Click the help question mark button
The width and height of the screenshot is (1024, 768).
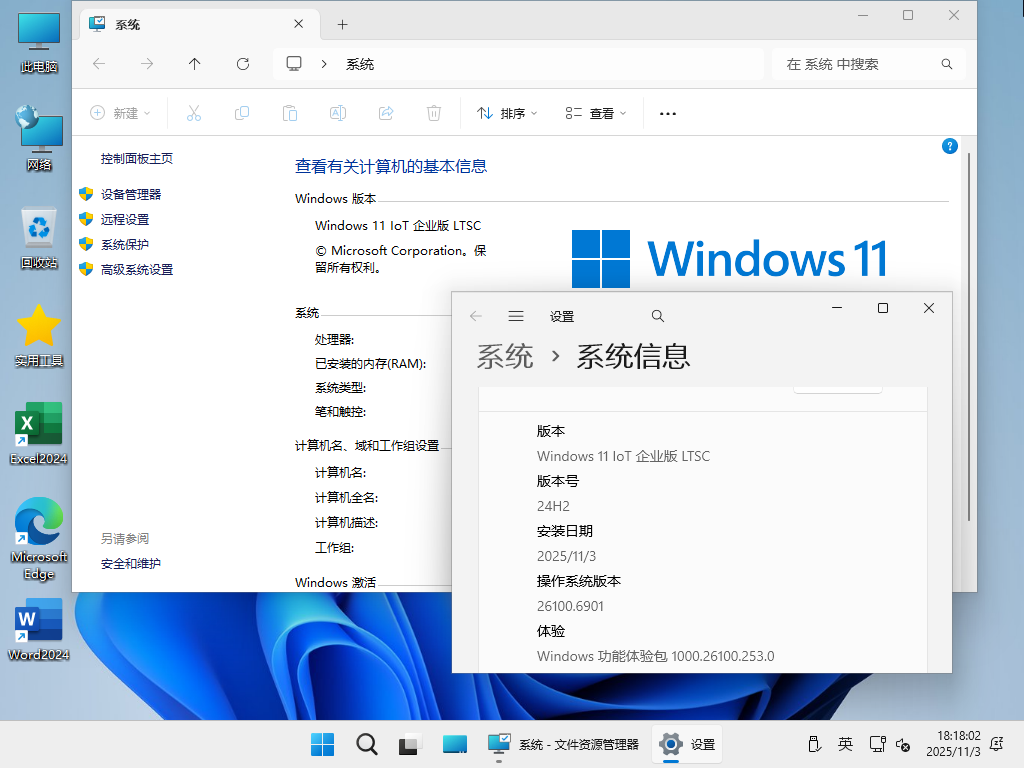949,146
